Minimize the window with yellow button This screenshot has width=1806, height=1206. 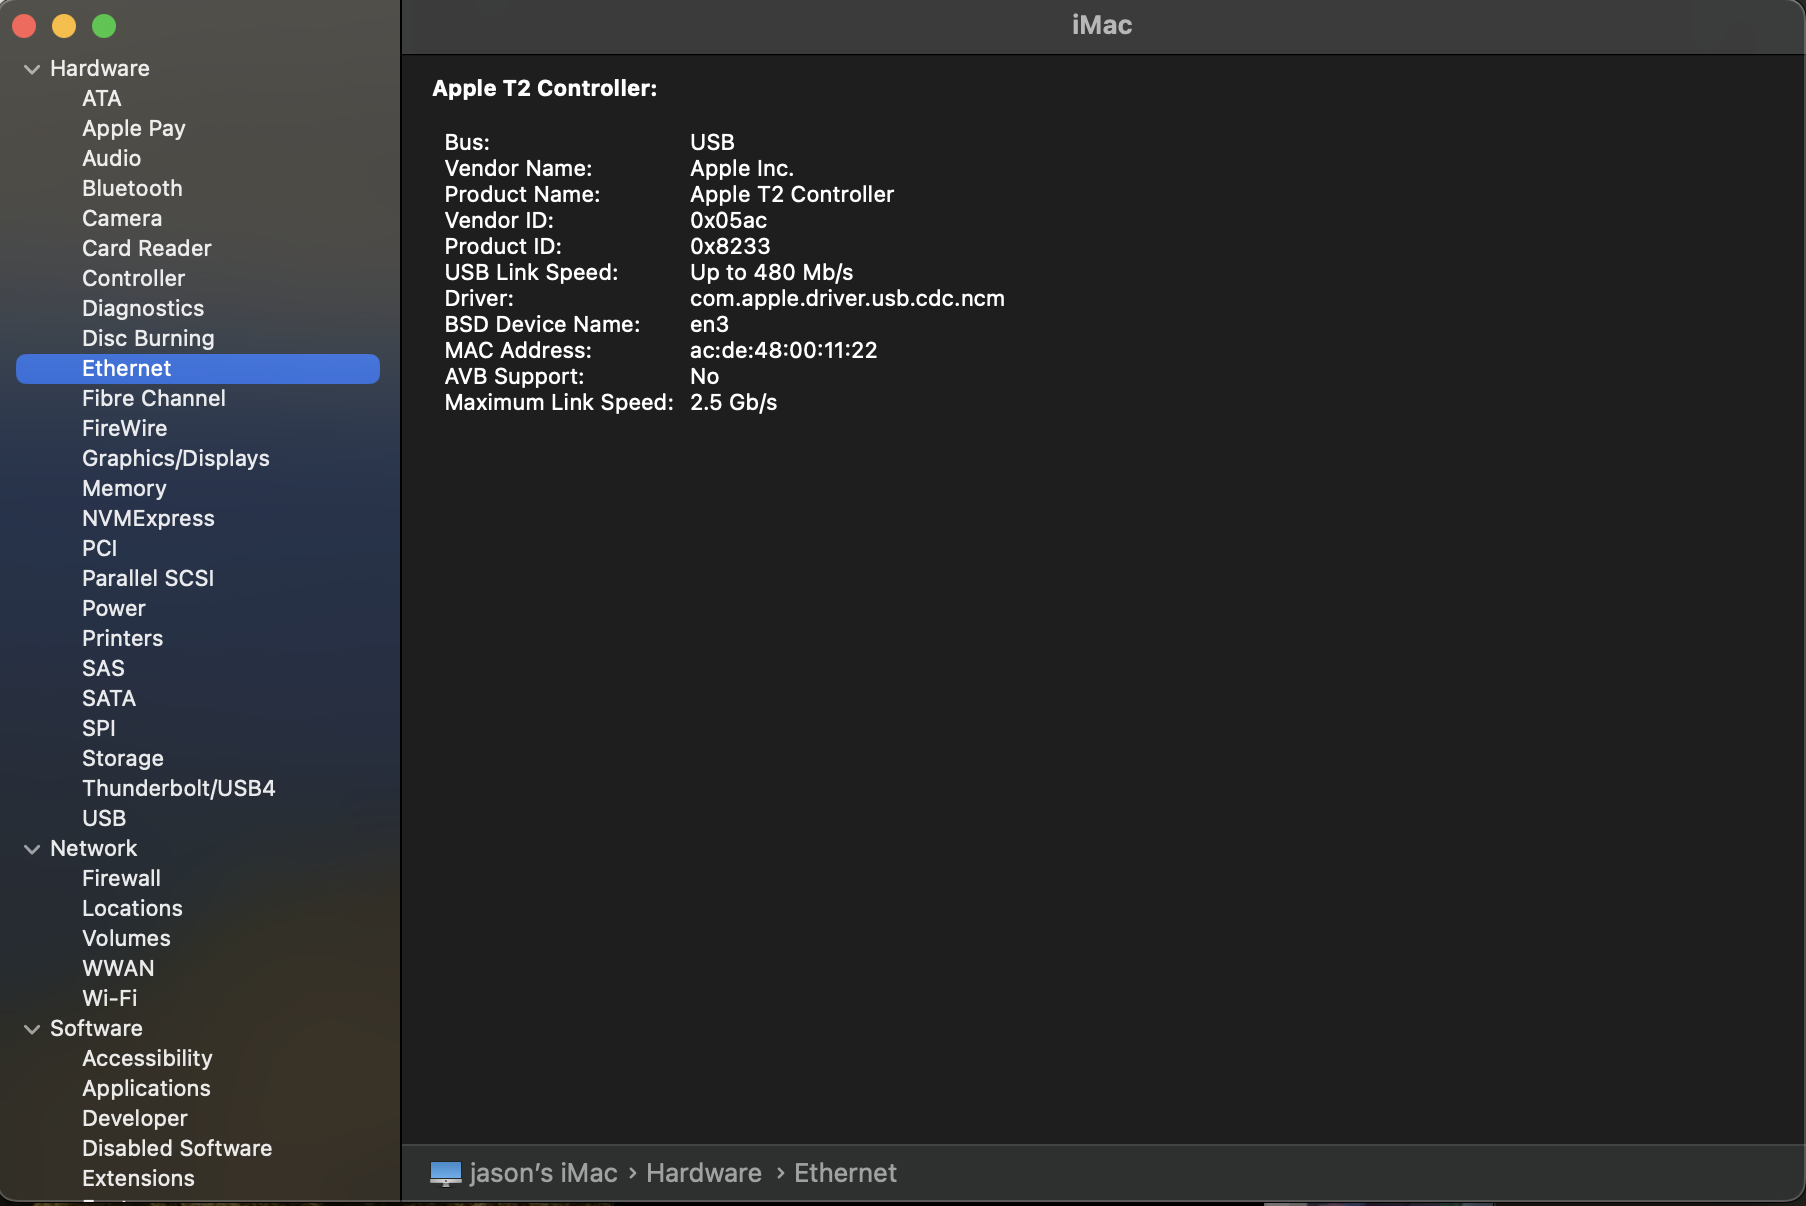coord(64,26)
